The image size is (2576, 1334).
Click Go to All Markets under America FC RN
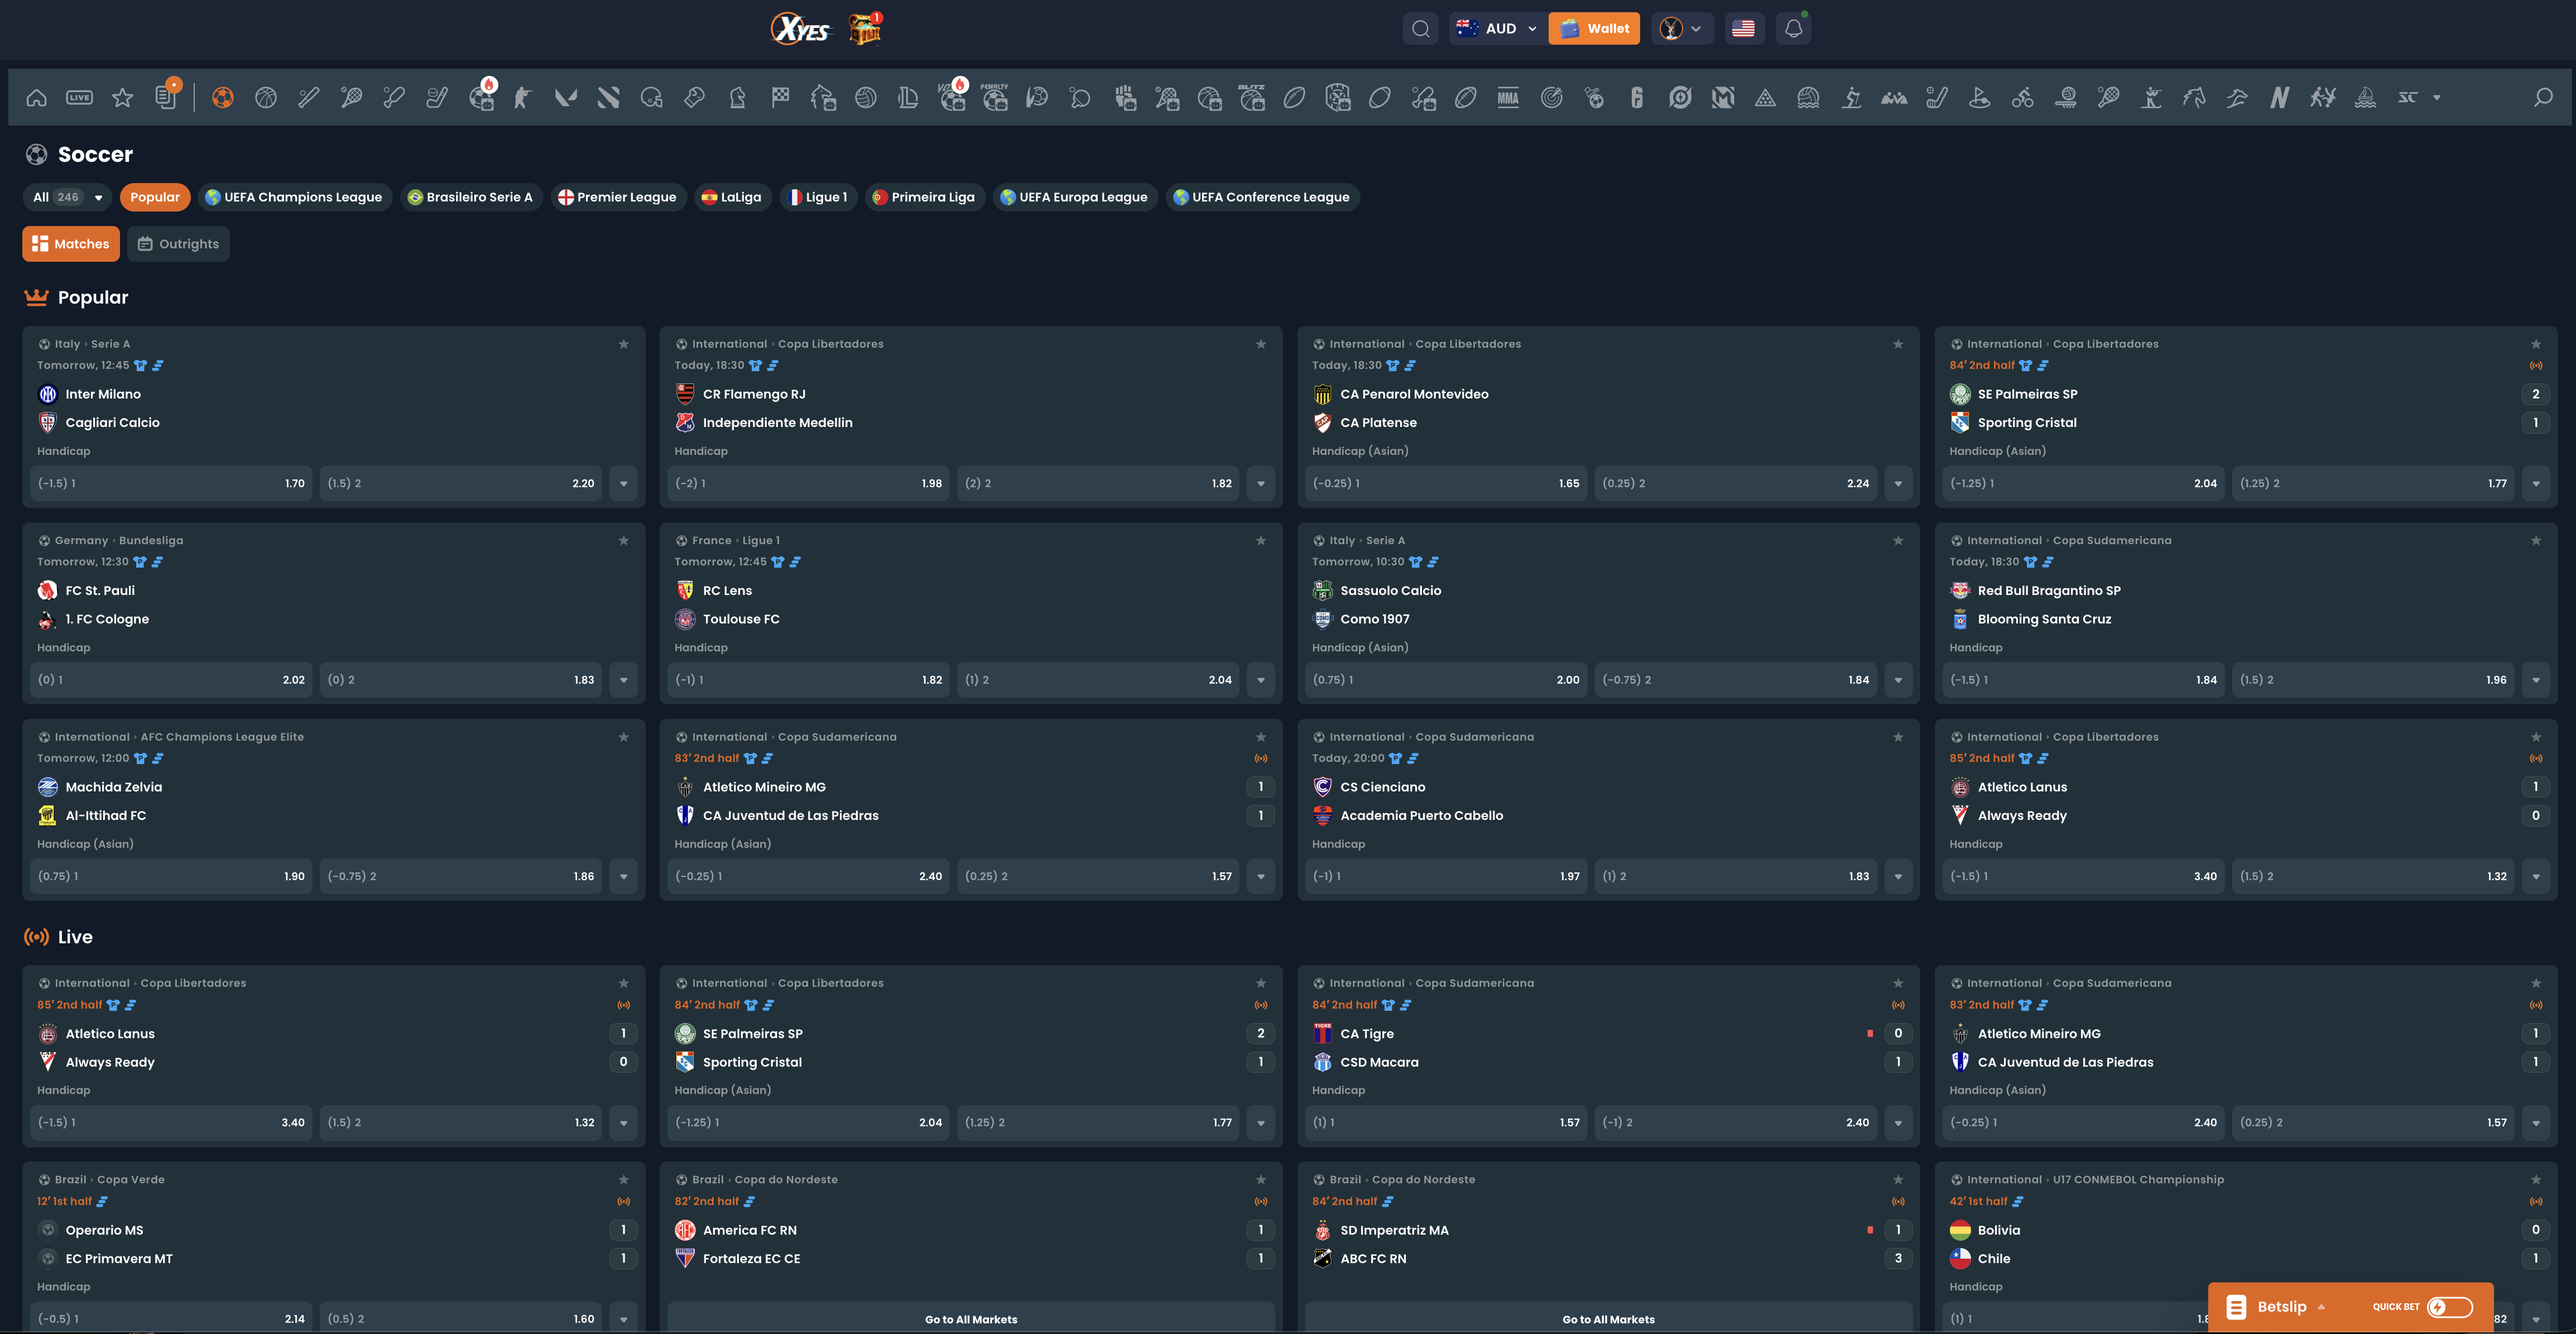[970, 1319]
